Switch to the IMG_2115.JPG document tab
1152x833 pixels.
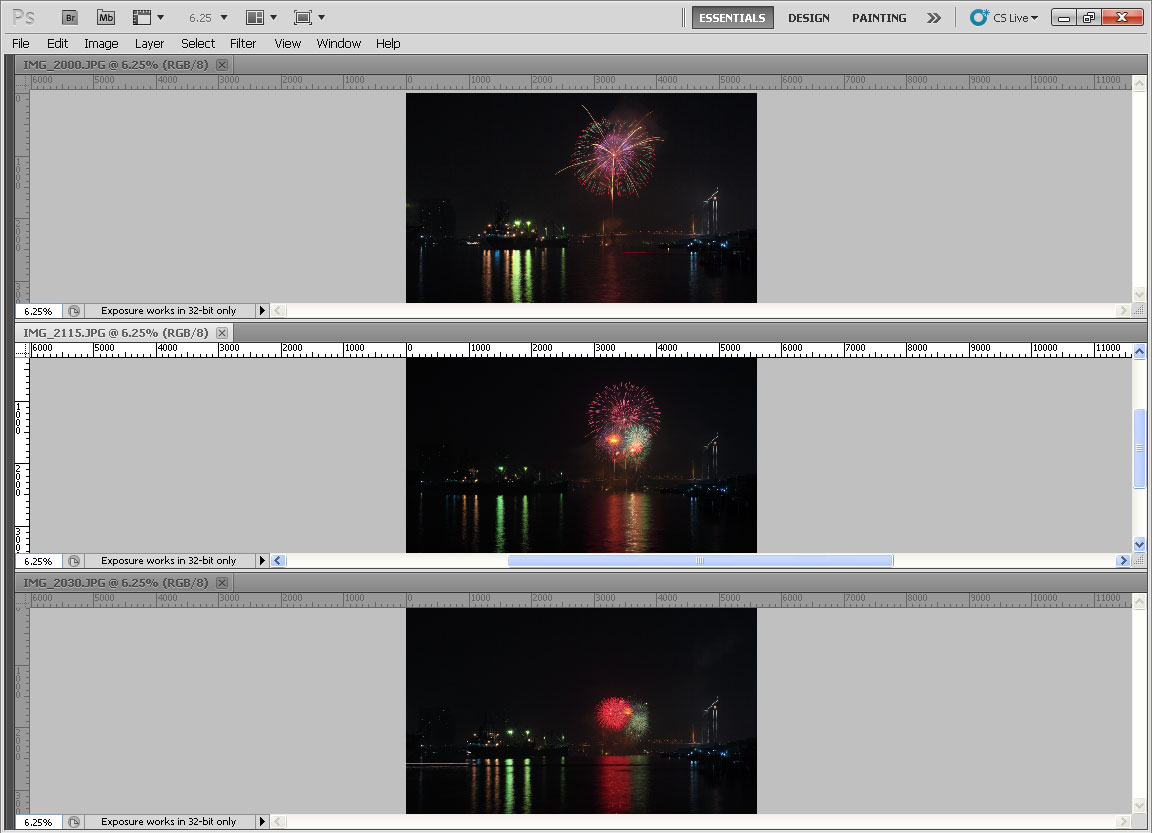(115, 333)
